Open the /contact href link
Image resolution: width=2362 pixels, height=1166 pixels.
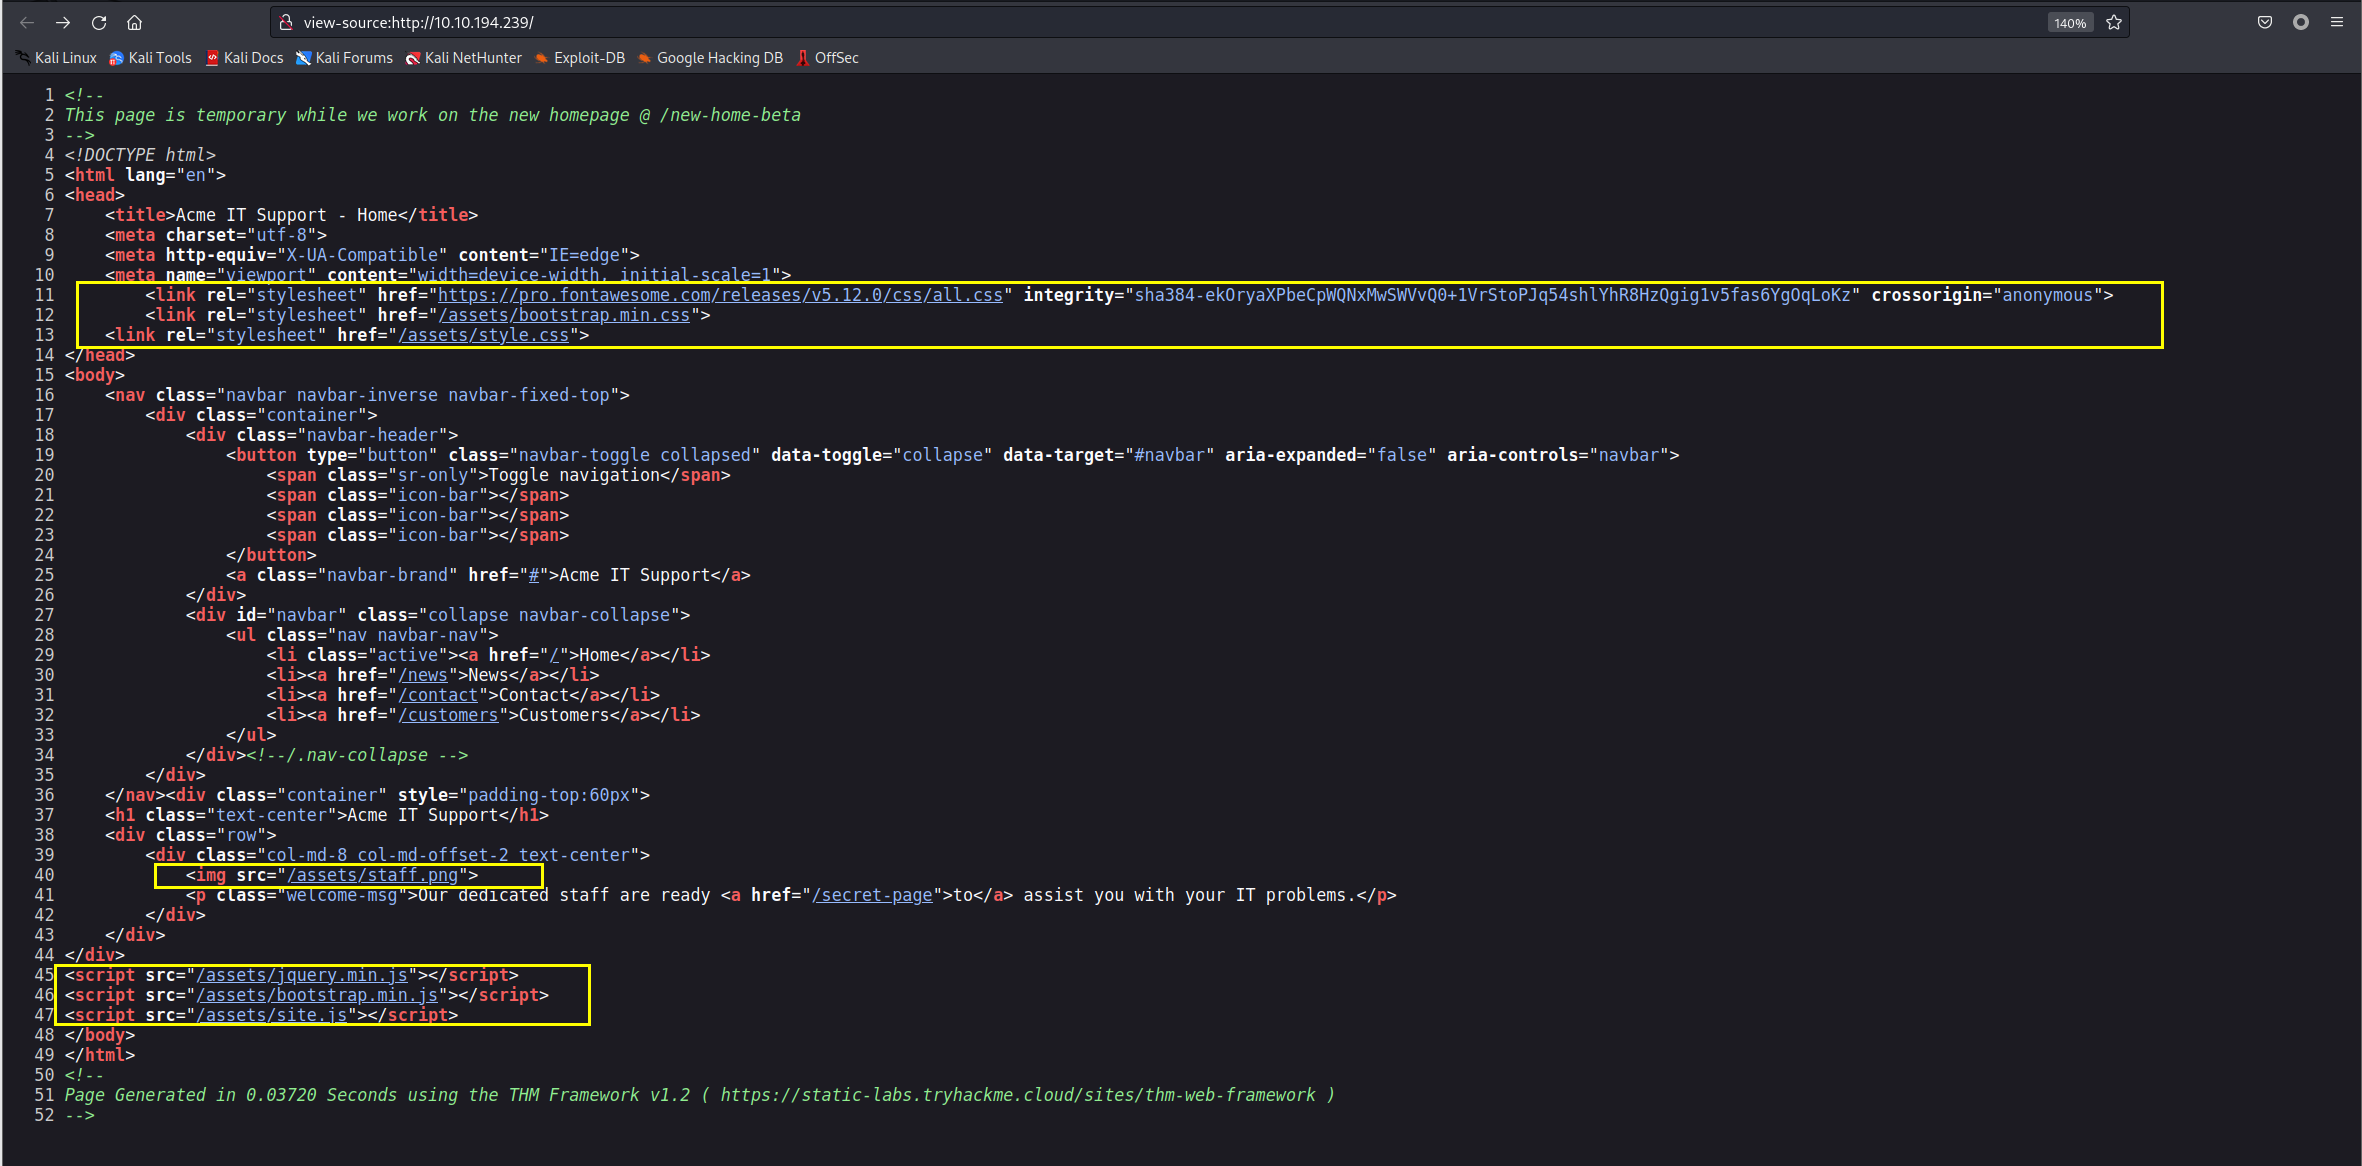(x=438, y=695)
